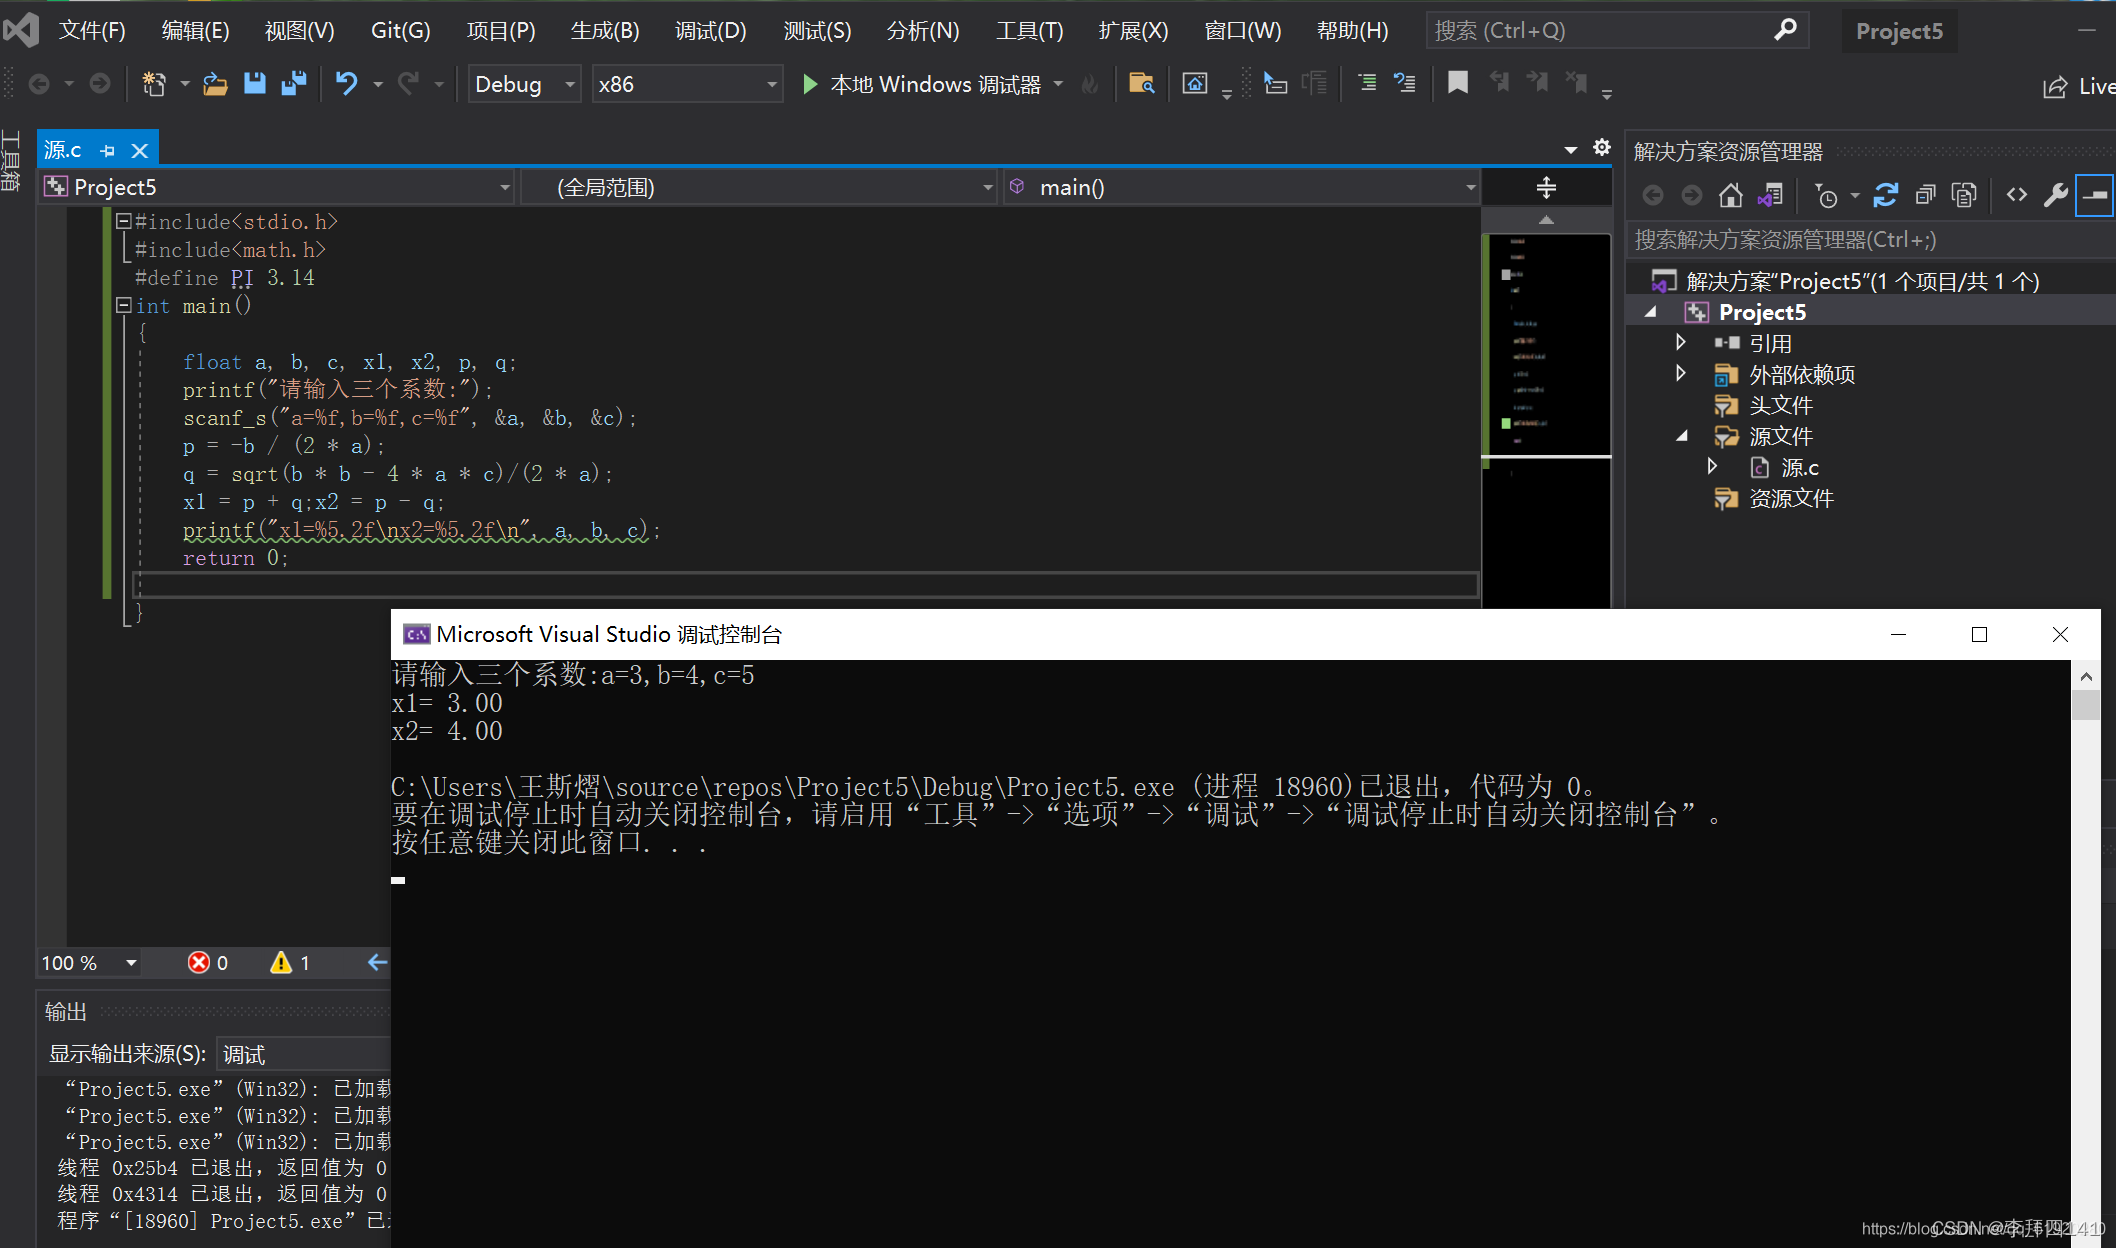Collapse the 源文件 folder node
The height and width of the screenshot is (1248, 2116).
[x=1682, y=436]
